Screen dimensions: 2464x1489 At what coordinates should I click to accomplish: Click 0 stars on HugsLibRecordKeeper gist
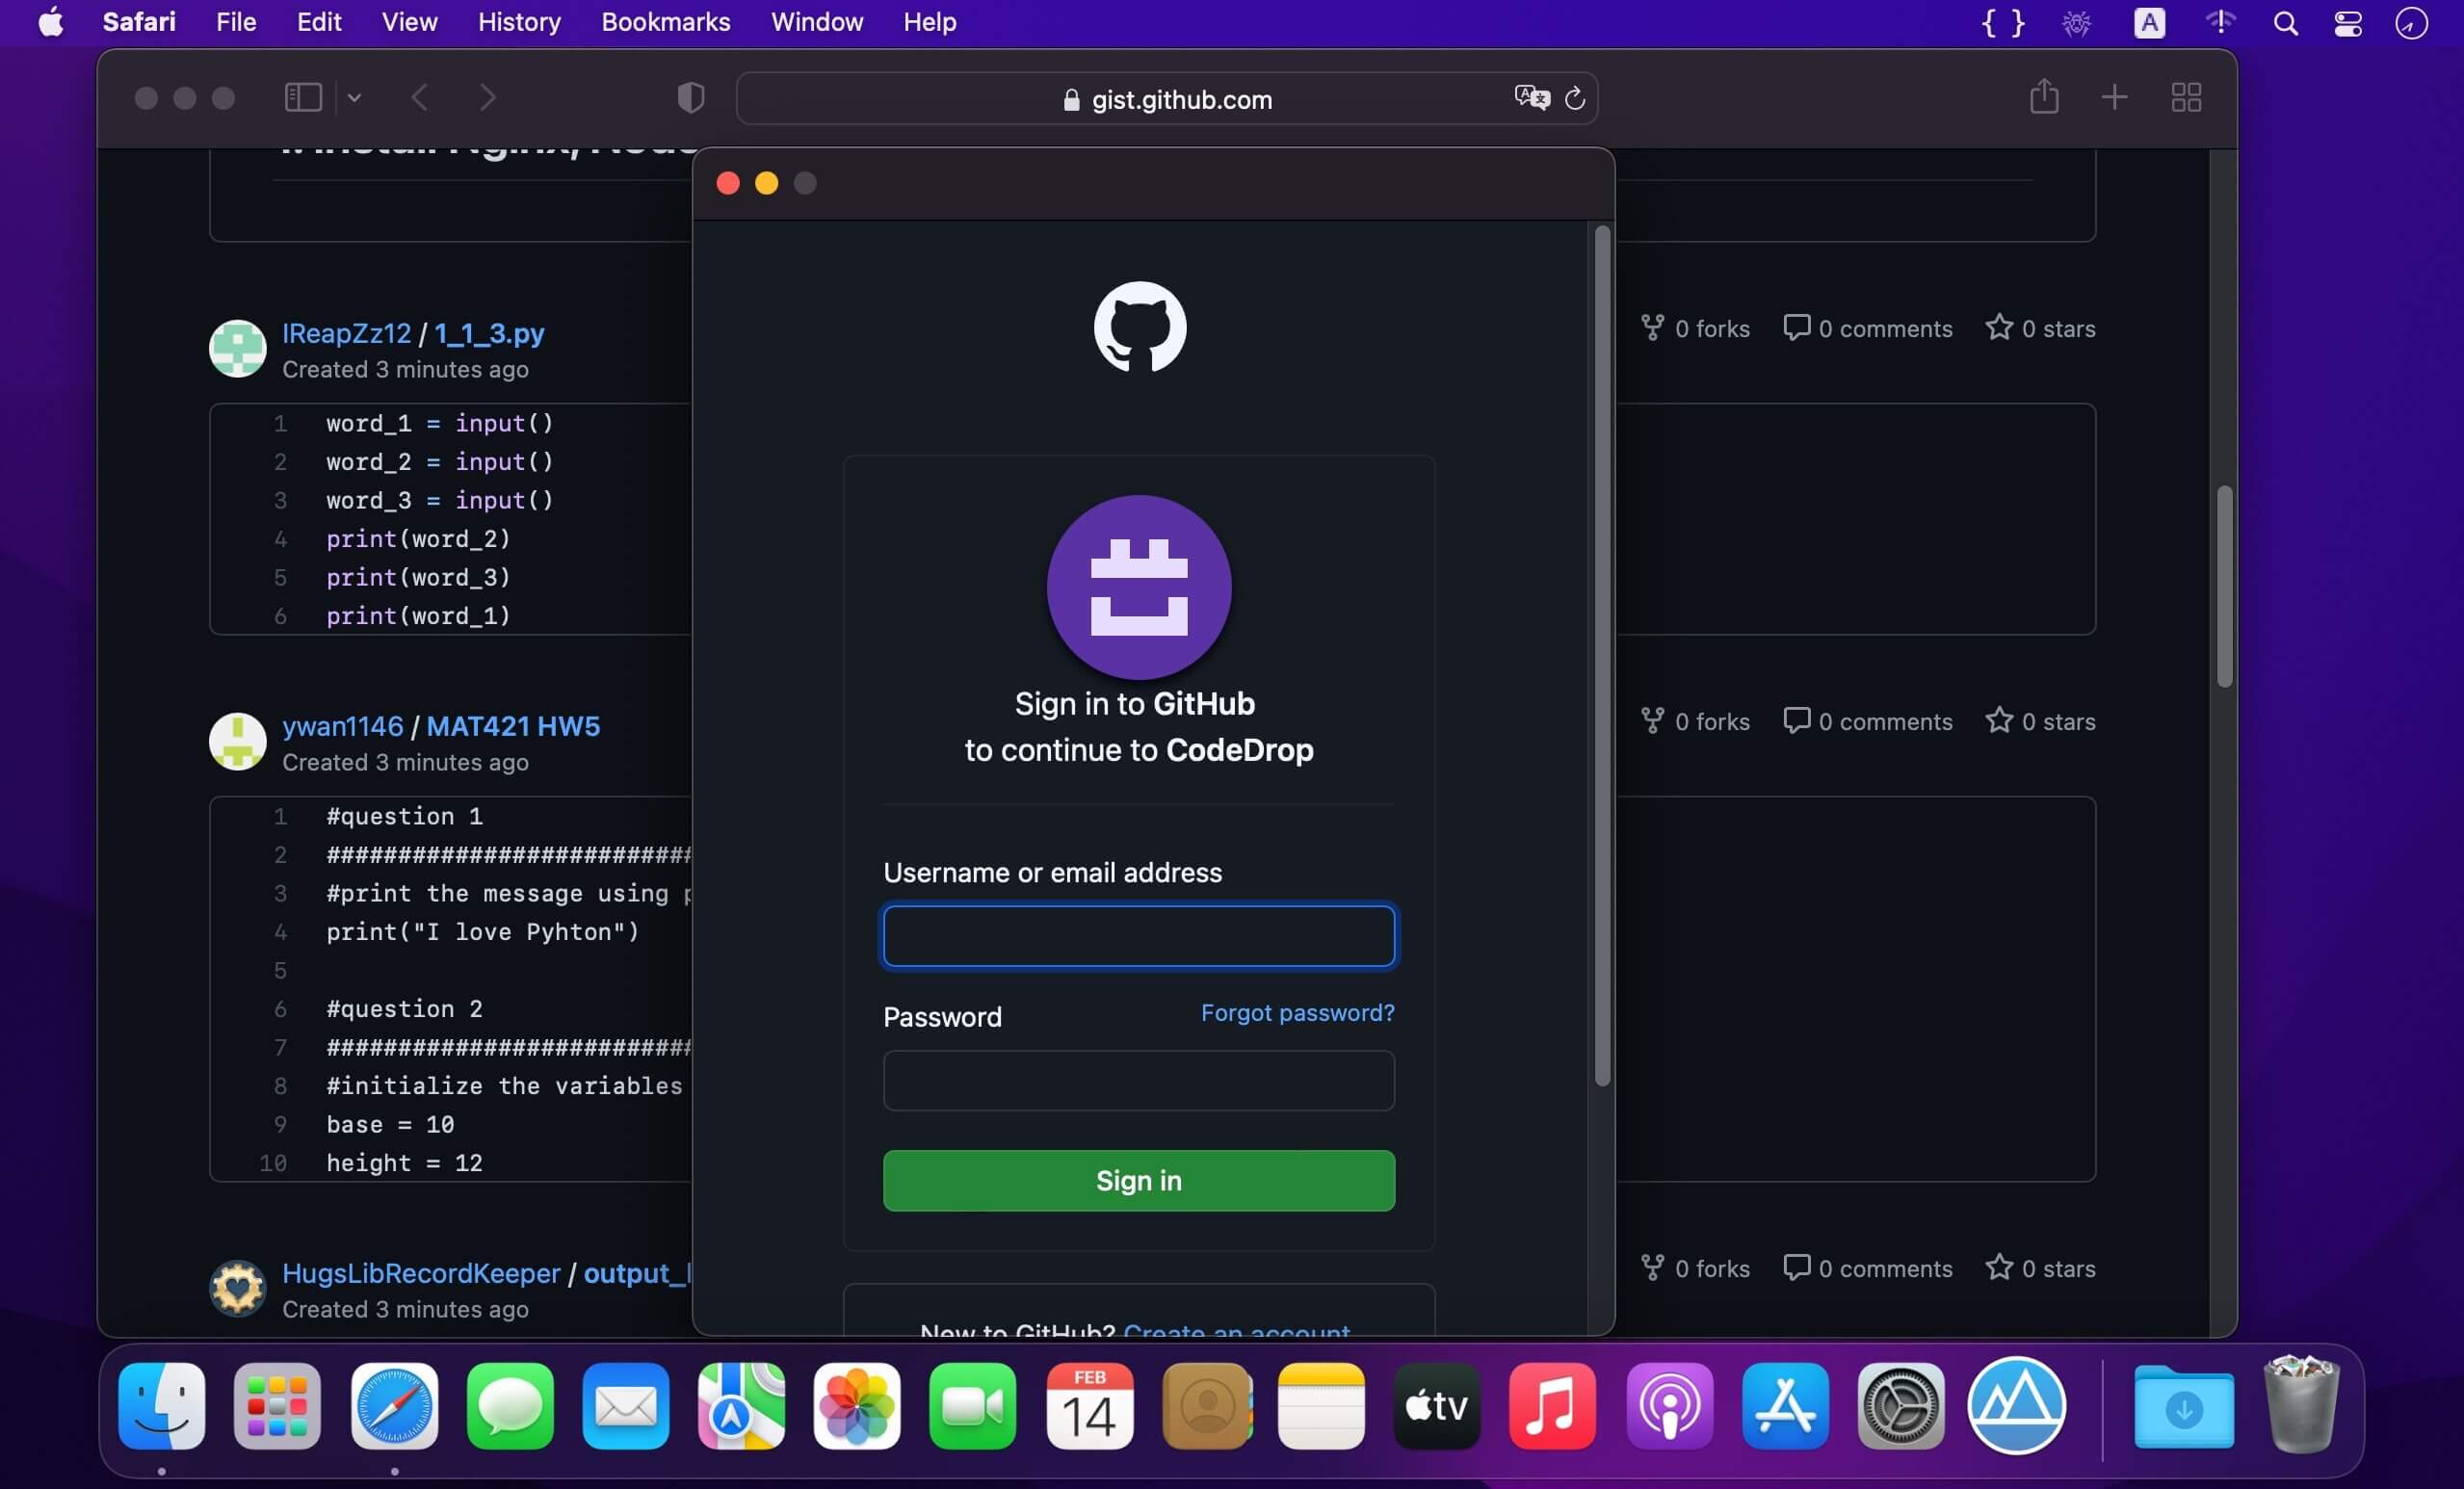tap(2041, 1268)
